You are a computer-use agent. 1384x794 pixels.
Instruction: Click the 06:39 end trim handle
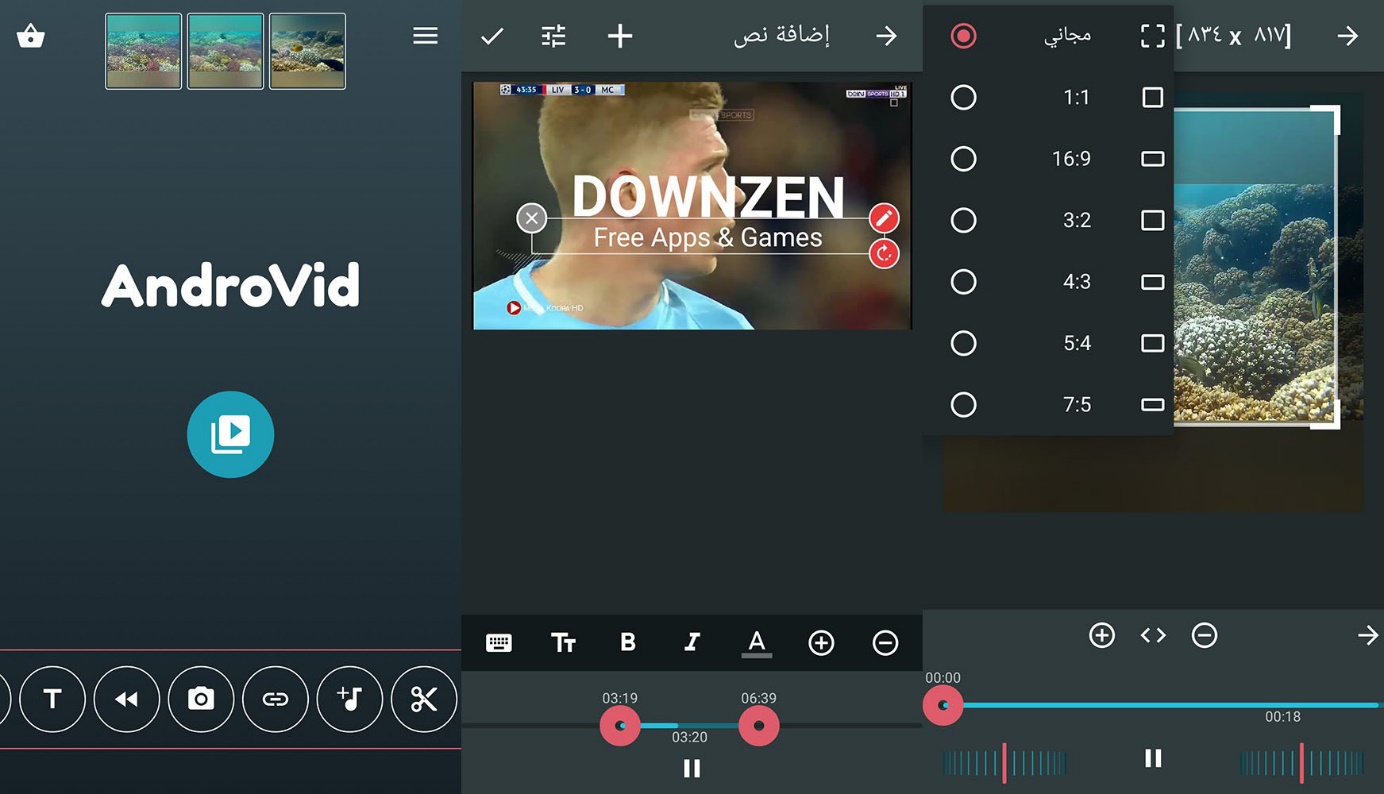758,725
